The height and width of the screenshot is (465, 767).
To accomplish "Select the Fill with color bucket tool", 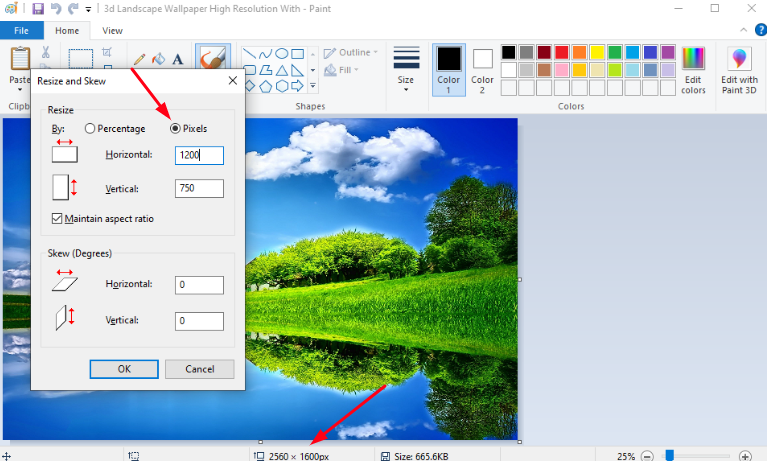I will pyautogui.click(x=158, y=59).
